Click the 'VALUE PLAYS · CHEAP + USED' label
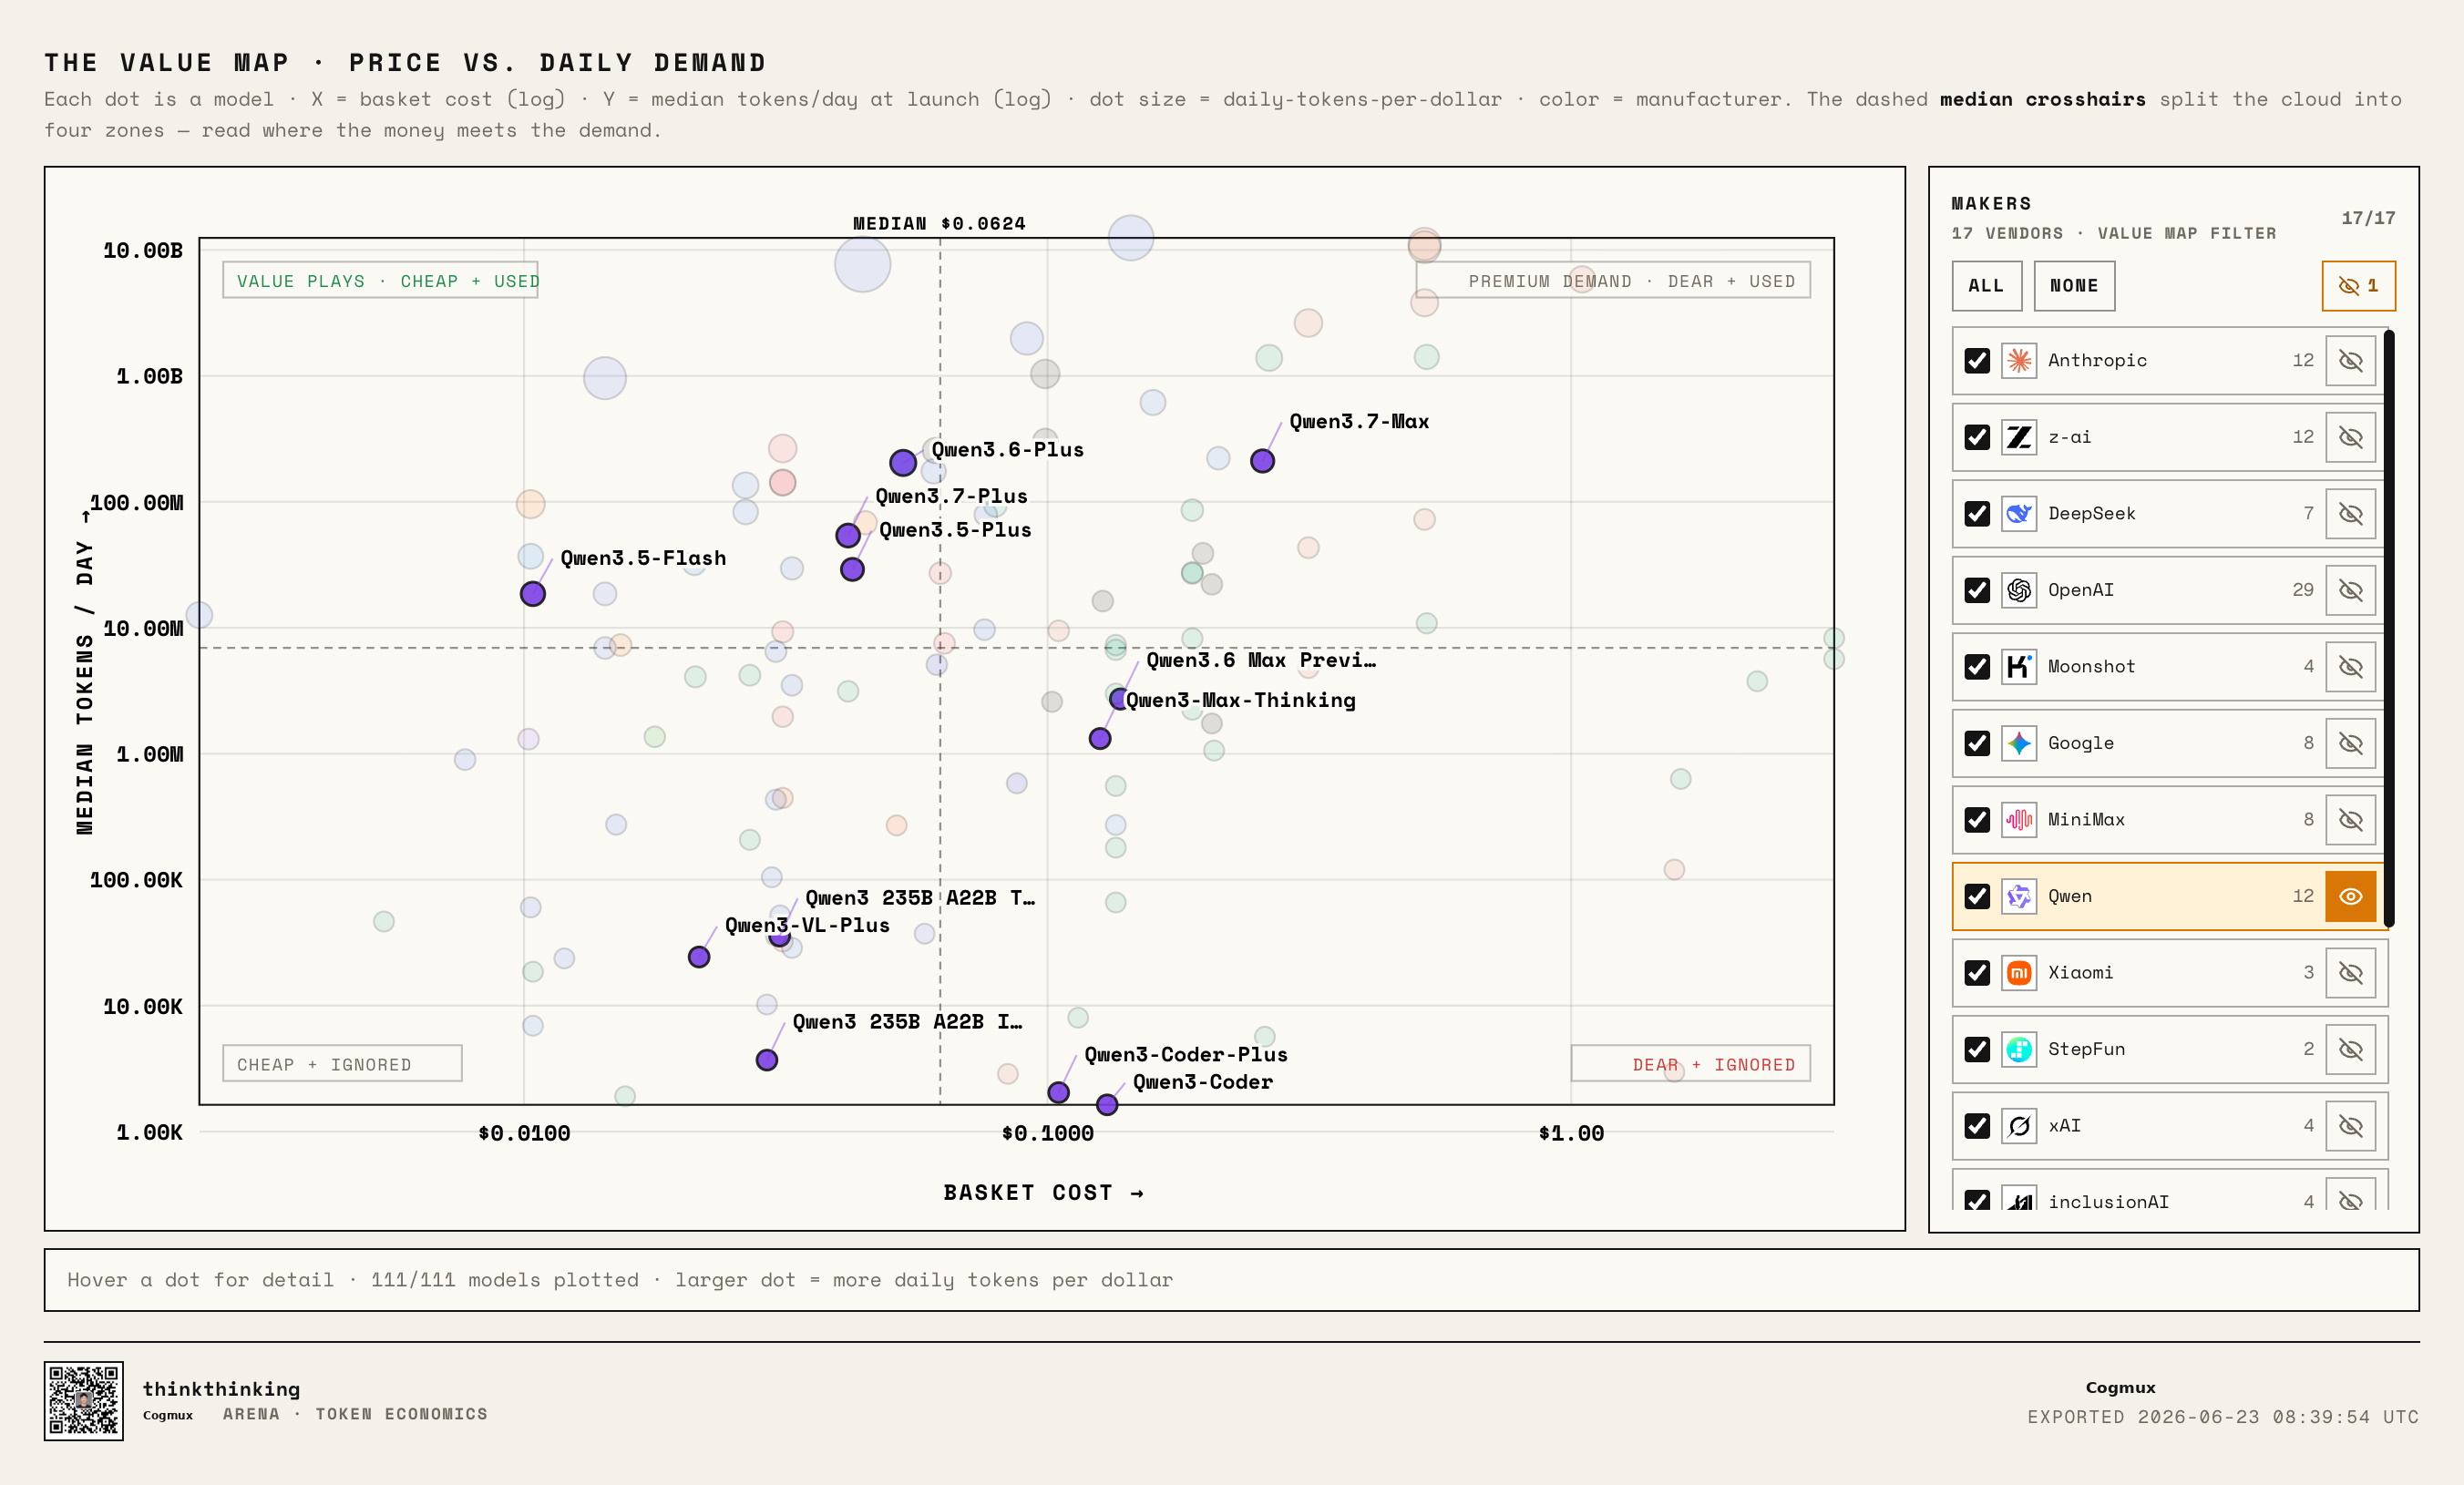Screen dimensions: 2464x1485 pyautogui.click(x=388, y=281)
